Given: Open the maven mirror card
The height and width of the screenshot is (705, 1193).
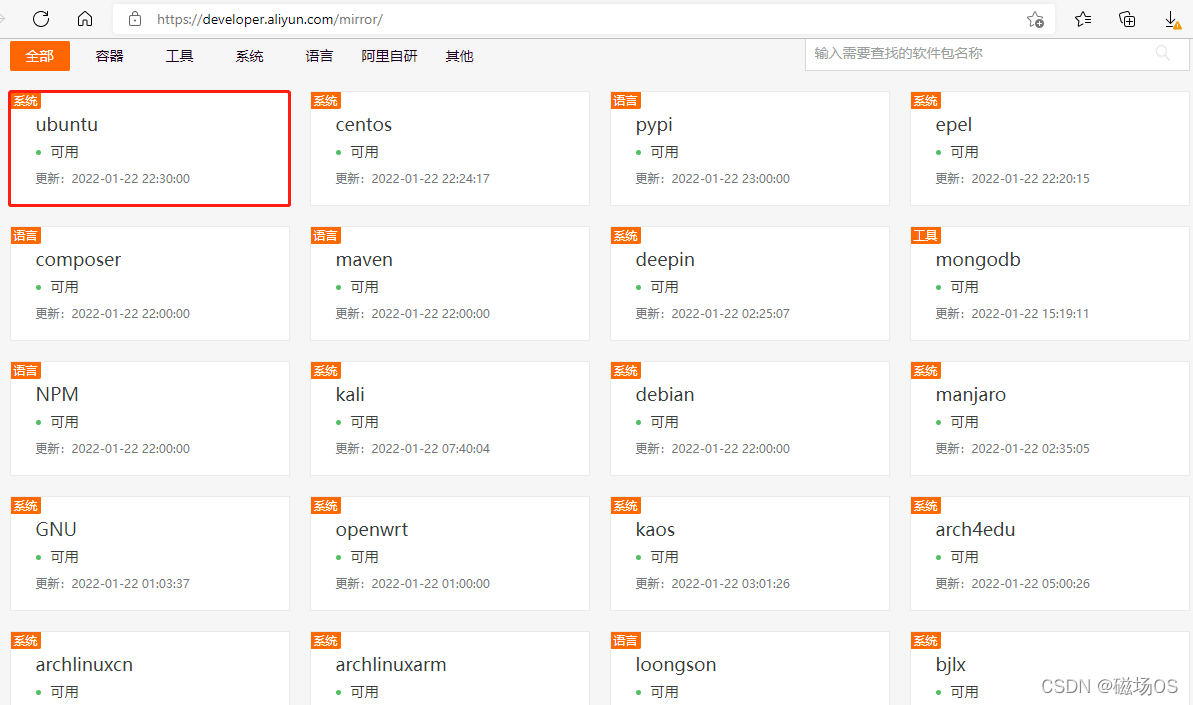Looking at the screenshot, I should [x=450, y=284].
